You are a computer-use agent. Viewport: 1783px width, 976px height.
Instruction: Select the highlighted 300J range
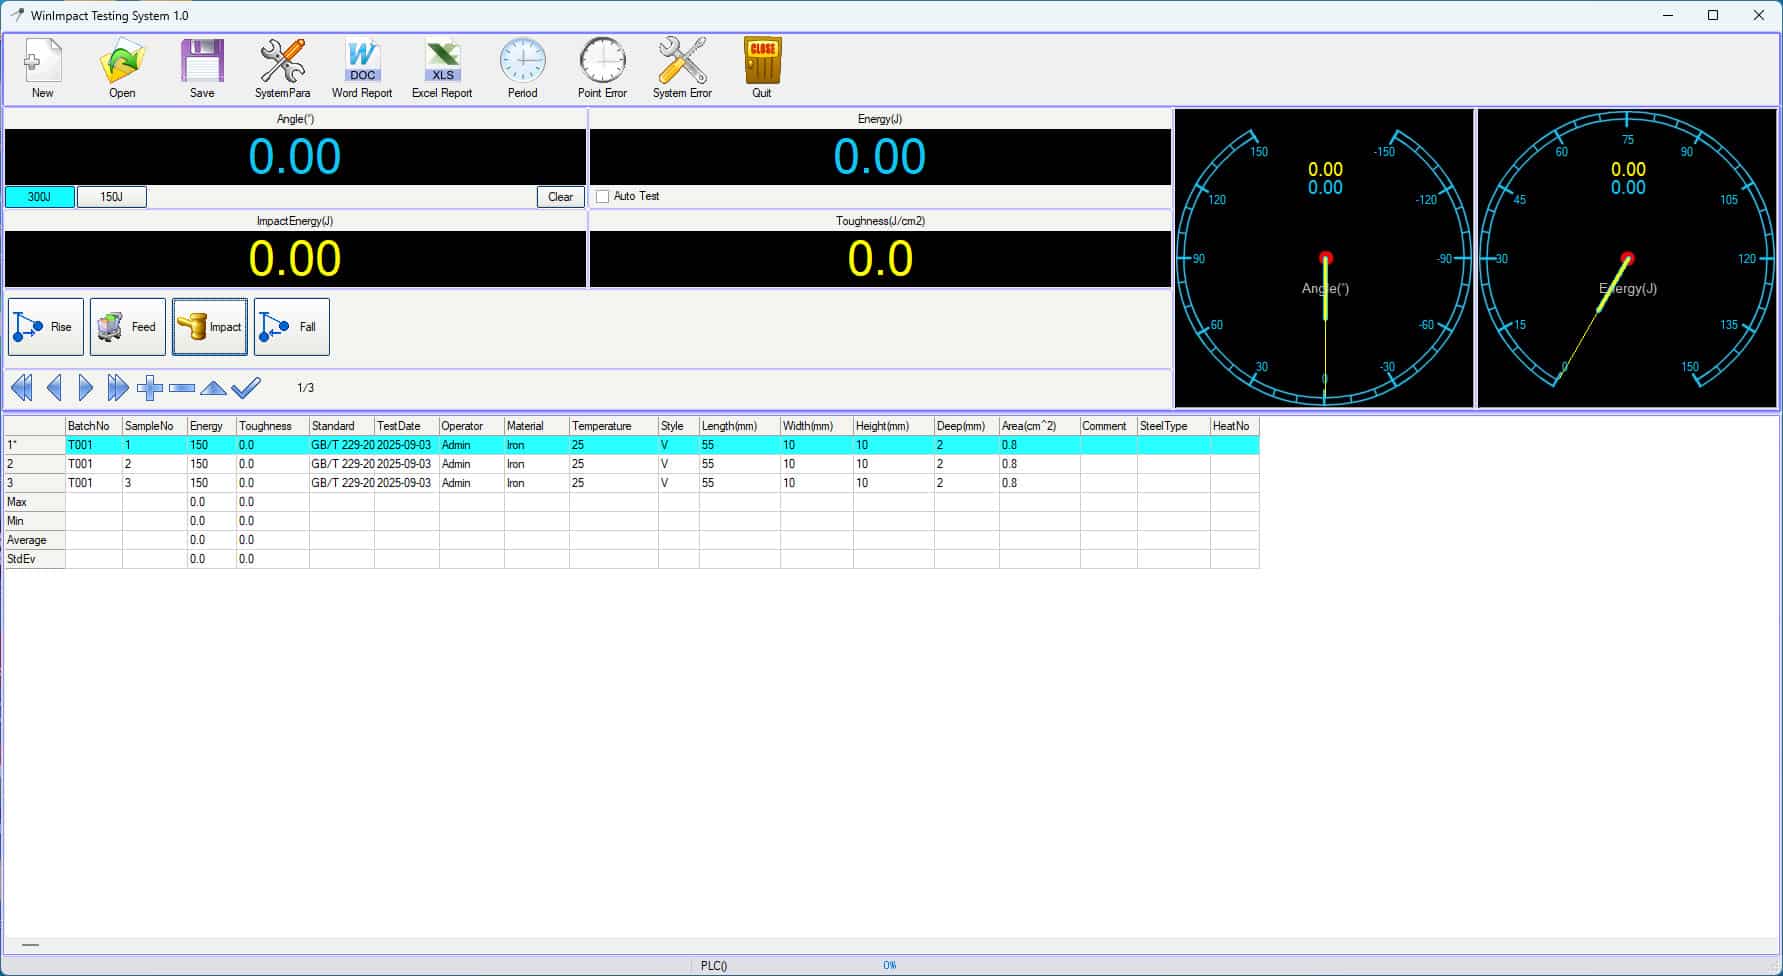click(x=39, y=196)
